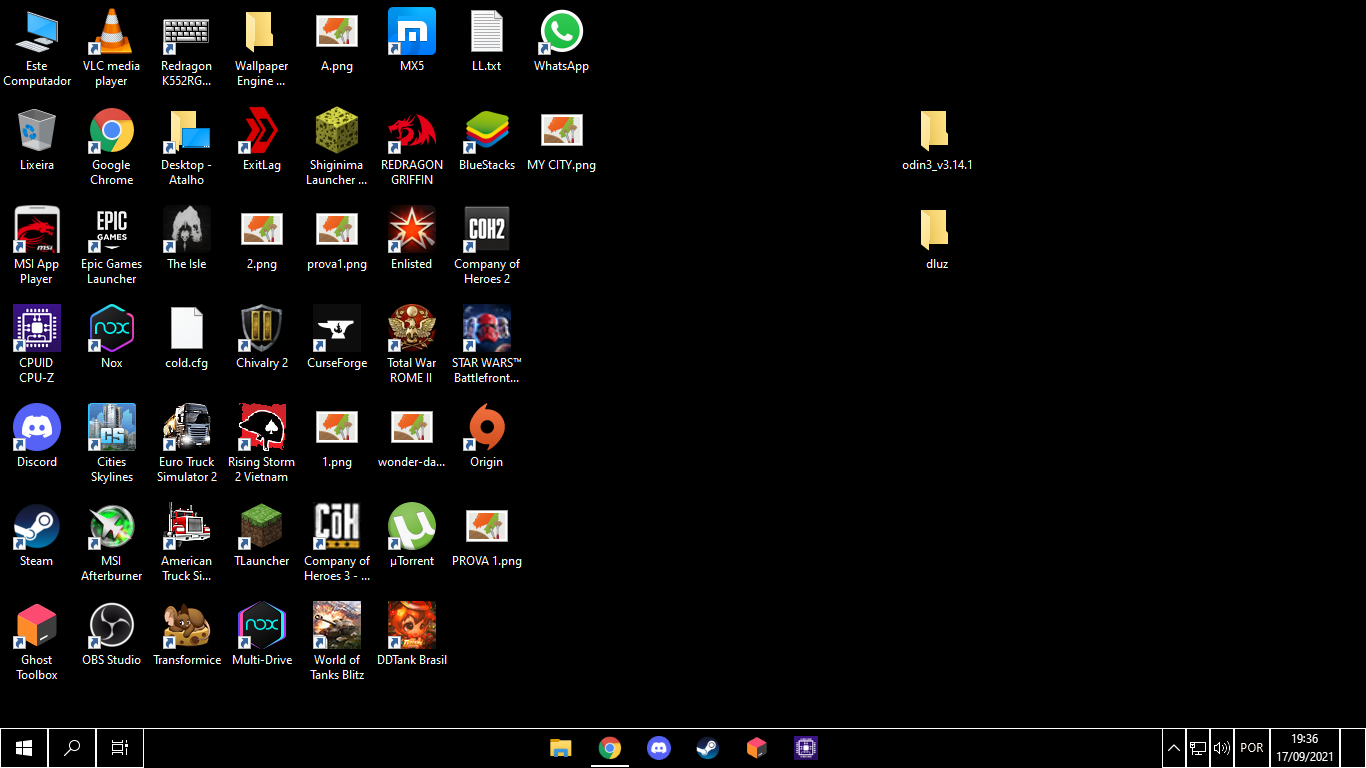Open Discord from the taskbar
The width and height of the screenshot is (1366, 768).
[659, 748]
